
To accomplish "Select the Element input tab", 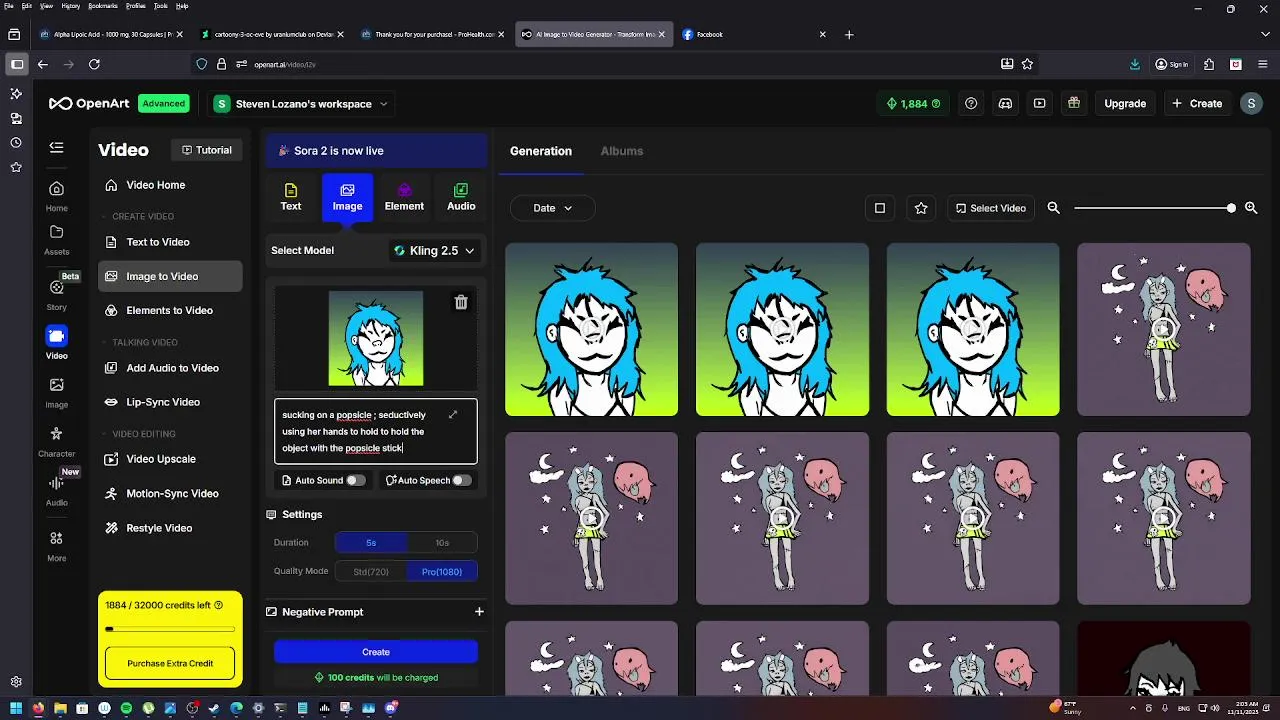I will point(404,197).
